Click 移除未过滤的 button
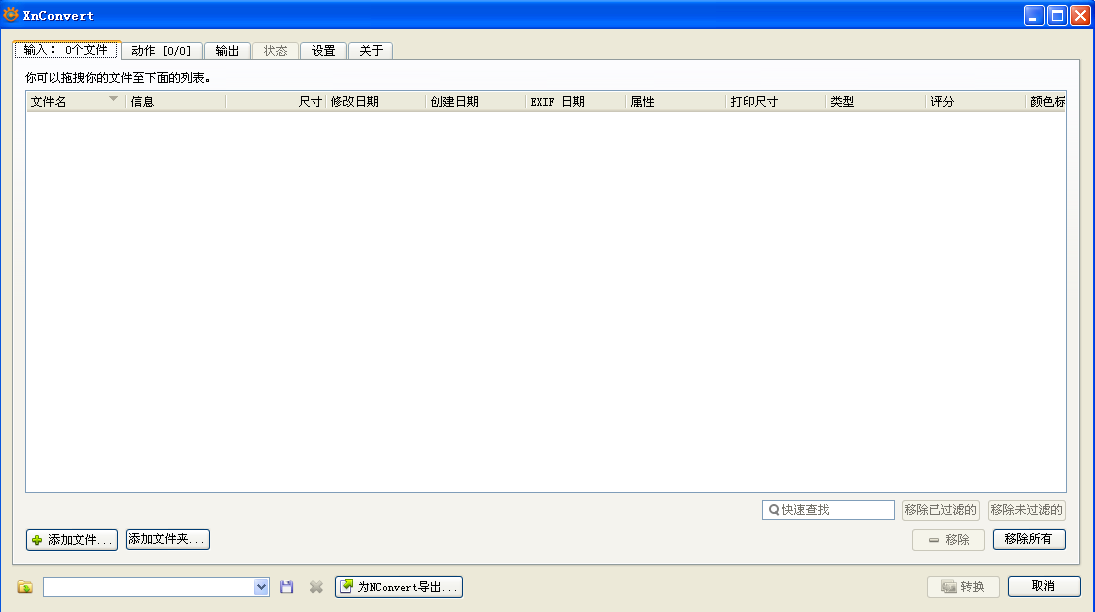Screen dimensions: 1095x612 (1027, 510)
